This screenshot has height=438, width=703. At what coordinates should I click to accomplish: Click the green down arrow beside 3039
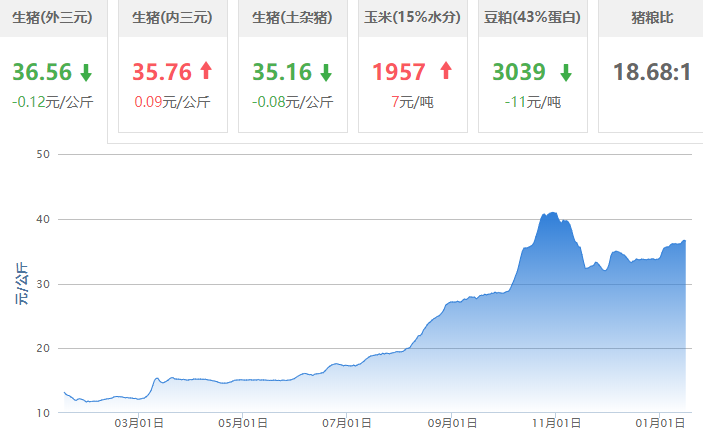566,72
